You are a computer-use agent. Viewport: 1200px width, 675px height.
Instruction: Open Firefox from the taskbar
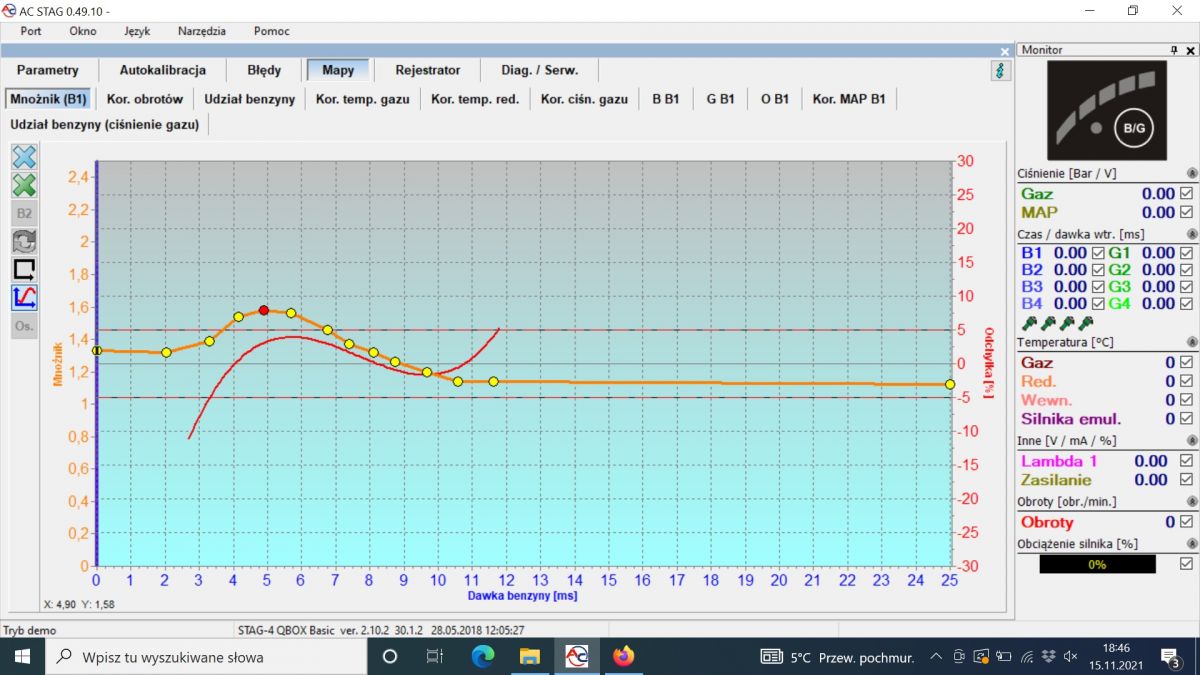pyautogui.click(x=624, y=656)
